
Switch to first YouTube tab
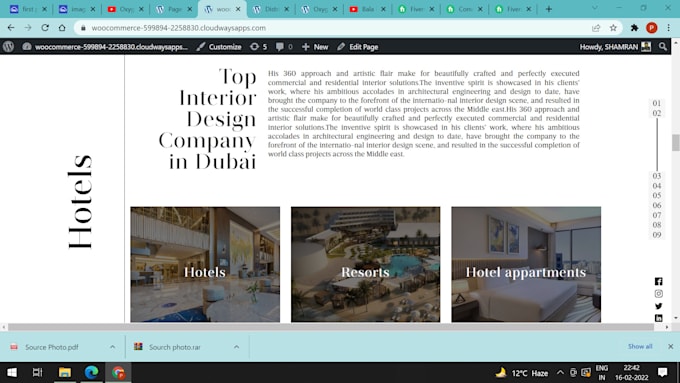(125, 9)
